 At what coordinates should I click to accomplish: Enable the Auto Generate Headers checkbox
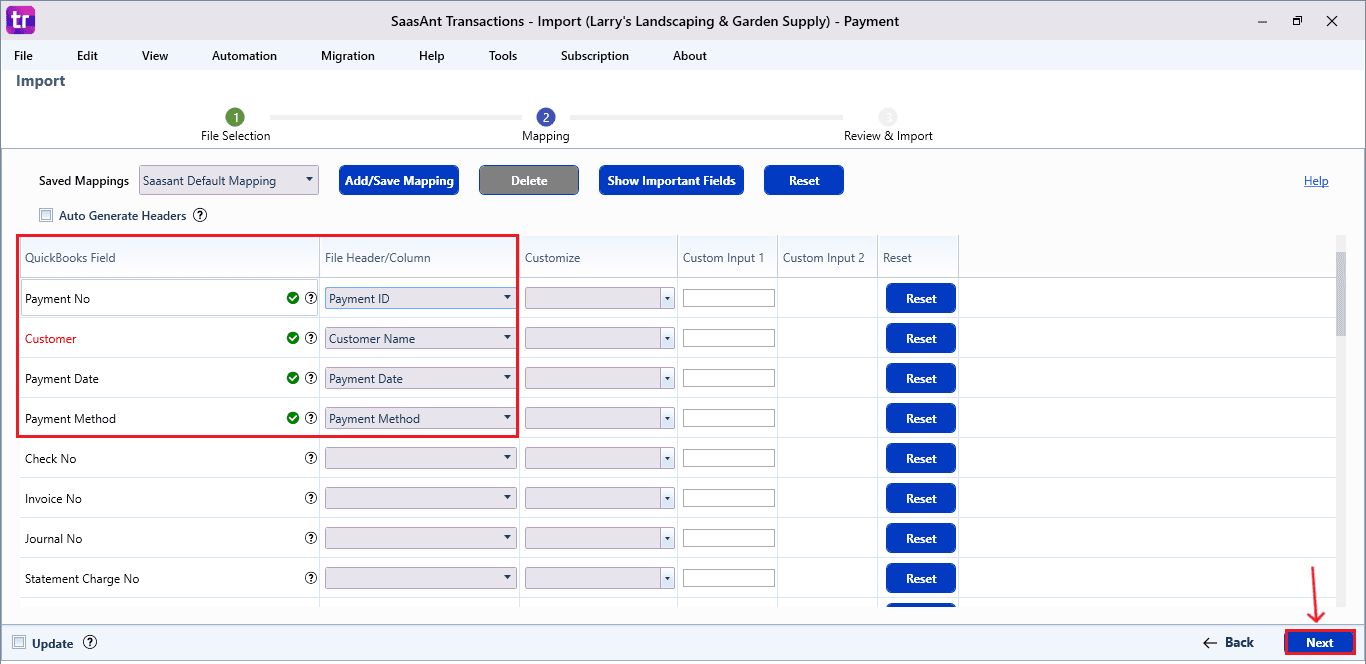click(x=45, y=215)
